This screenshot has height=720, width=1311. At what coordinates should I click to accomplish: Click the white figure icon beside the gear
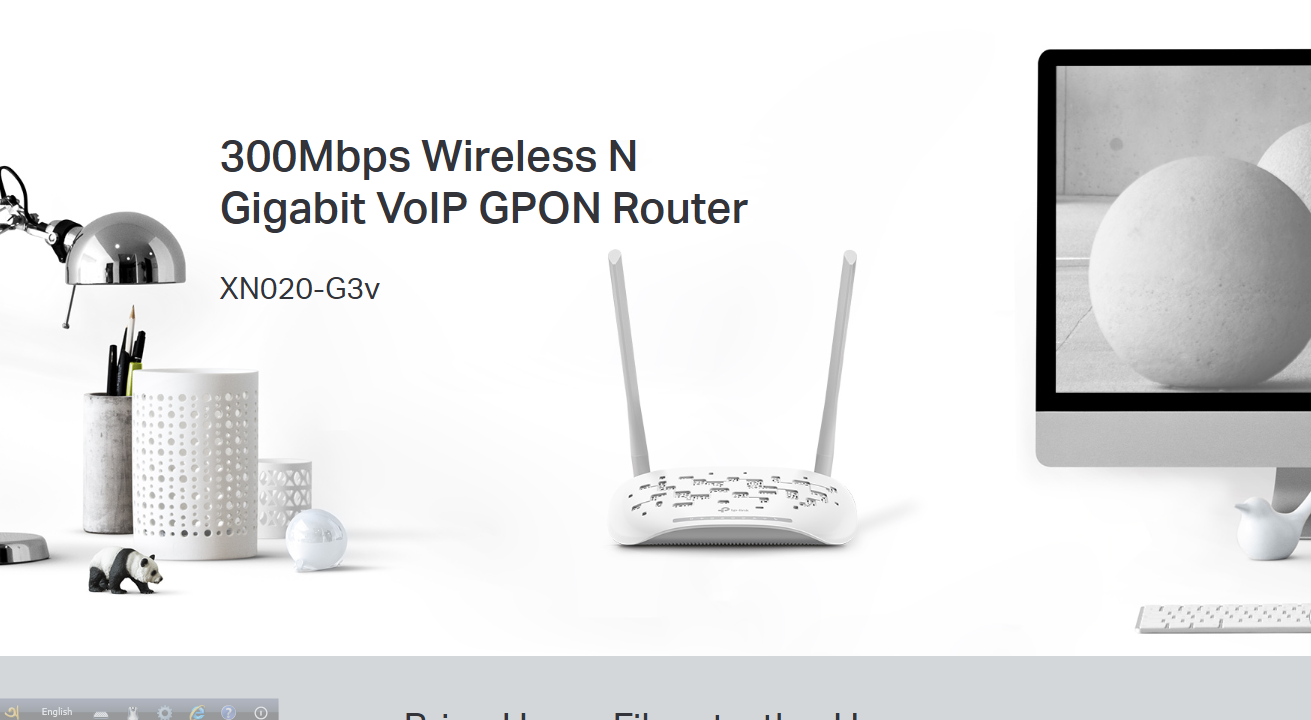point(133,713)
